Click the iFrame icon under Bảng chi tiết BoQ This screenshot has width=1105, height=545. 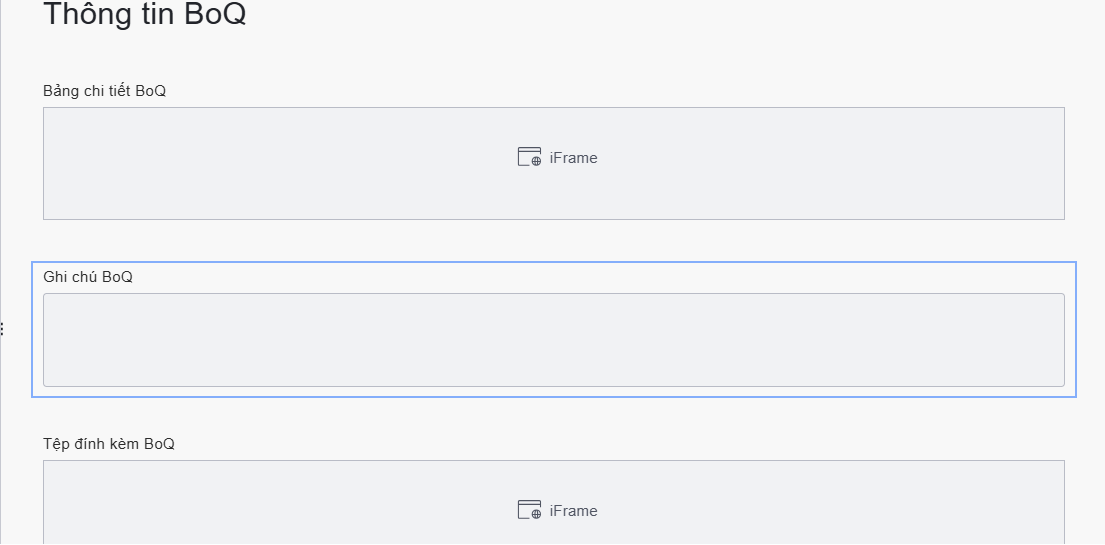pos(529,157)
